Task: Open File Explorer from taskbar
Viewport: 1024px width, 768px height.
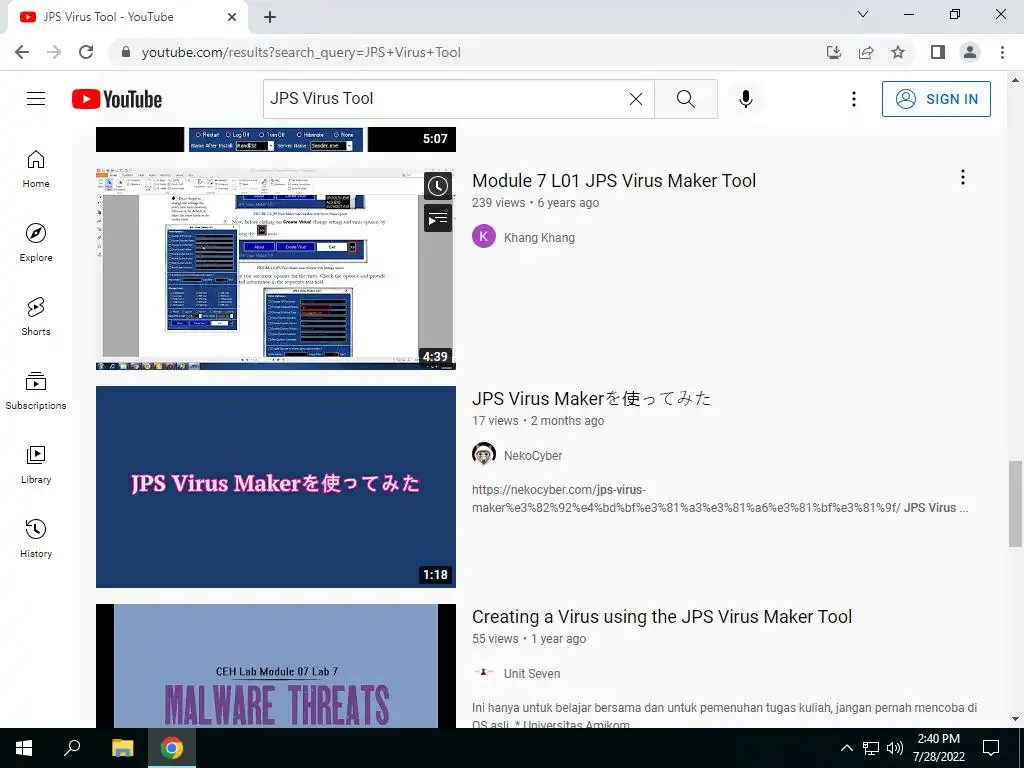Action: pyautogui.click(x=122, y=748)
